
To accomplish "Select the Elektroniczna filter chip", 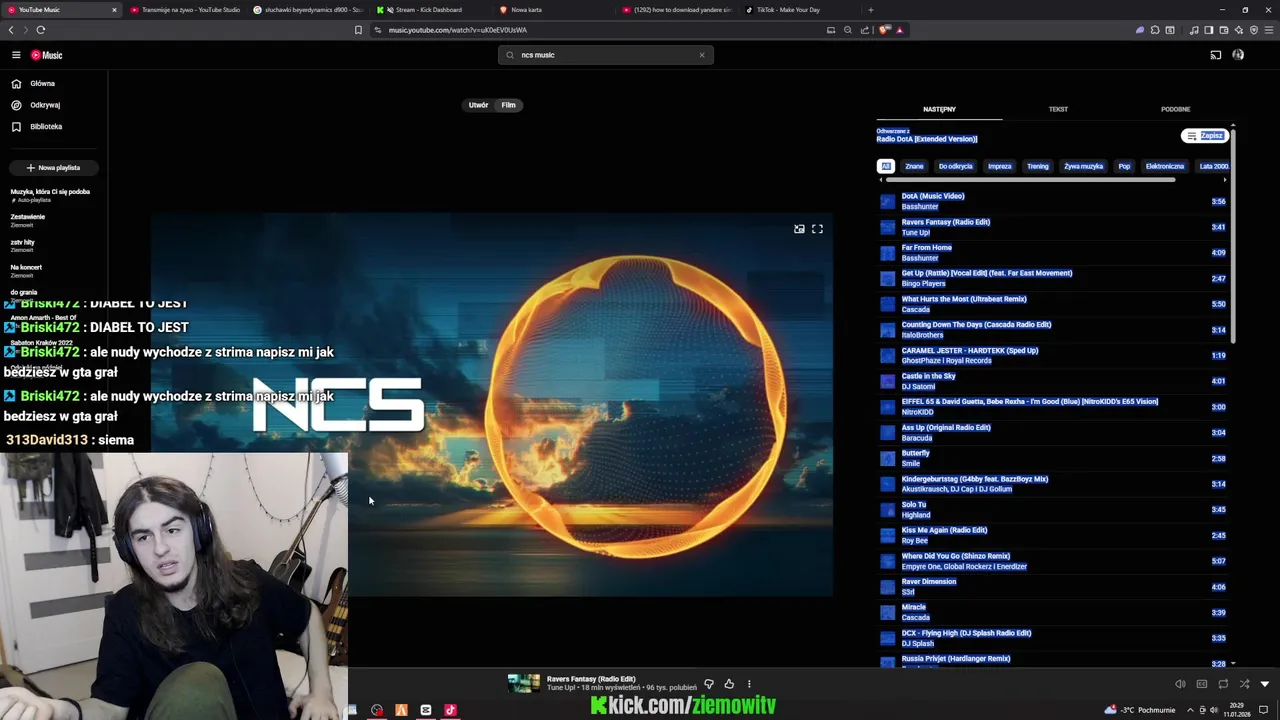I will [1165, 166].
